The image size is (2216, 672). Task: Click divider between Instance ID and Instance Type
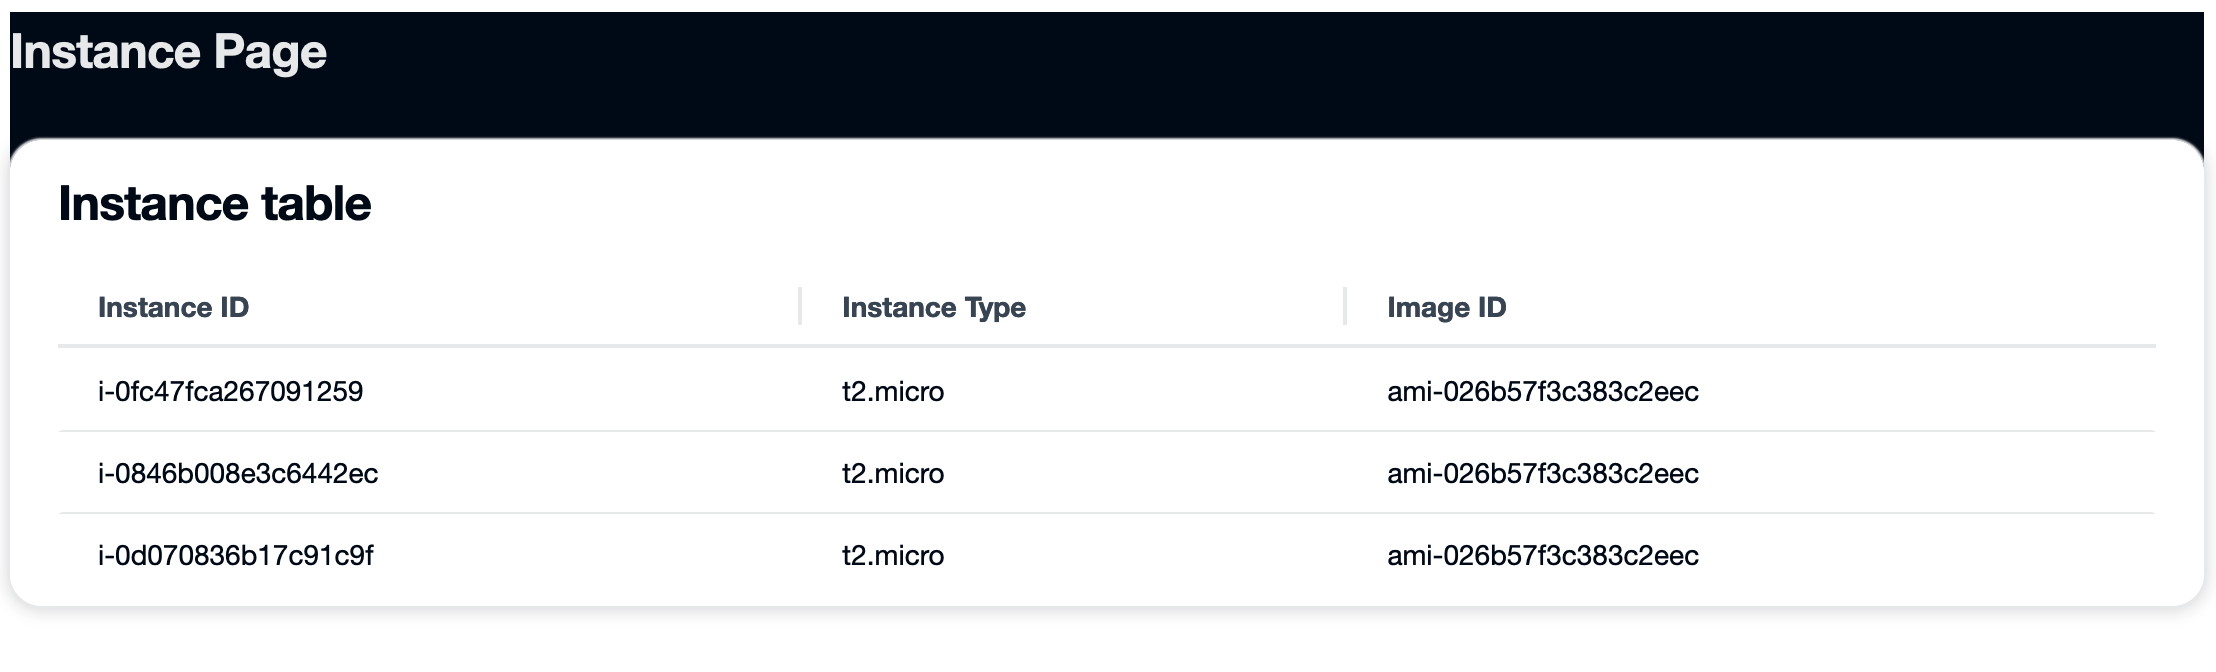click(x=800, y=306)
